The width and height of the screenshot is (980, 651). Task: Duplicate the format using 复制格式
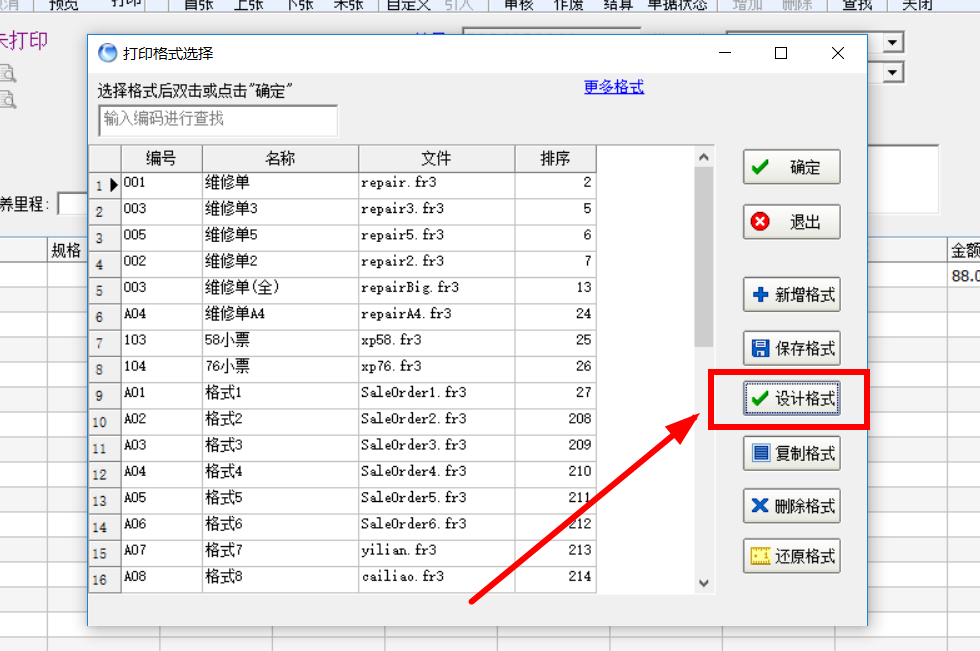tap(791, 453)
